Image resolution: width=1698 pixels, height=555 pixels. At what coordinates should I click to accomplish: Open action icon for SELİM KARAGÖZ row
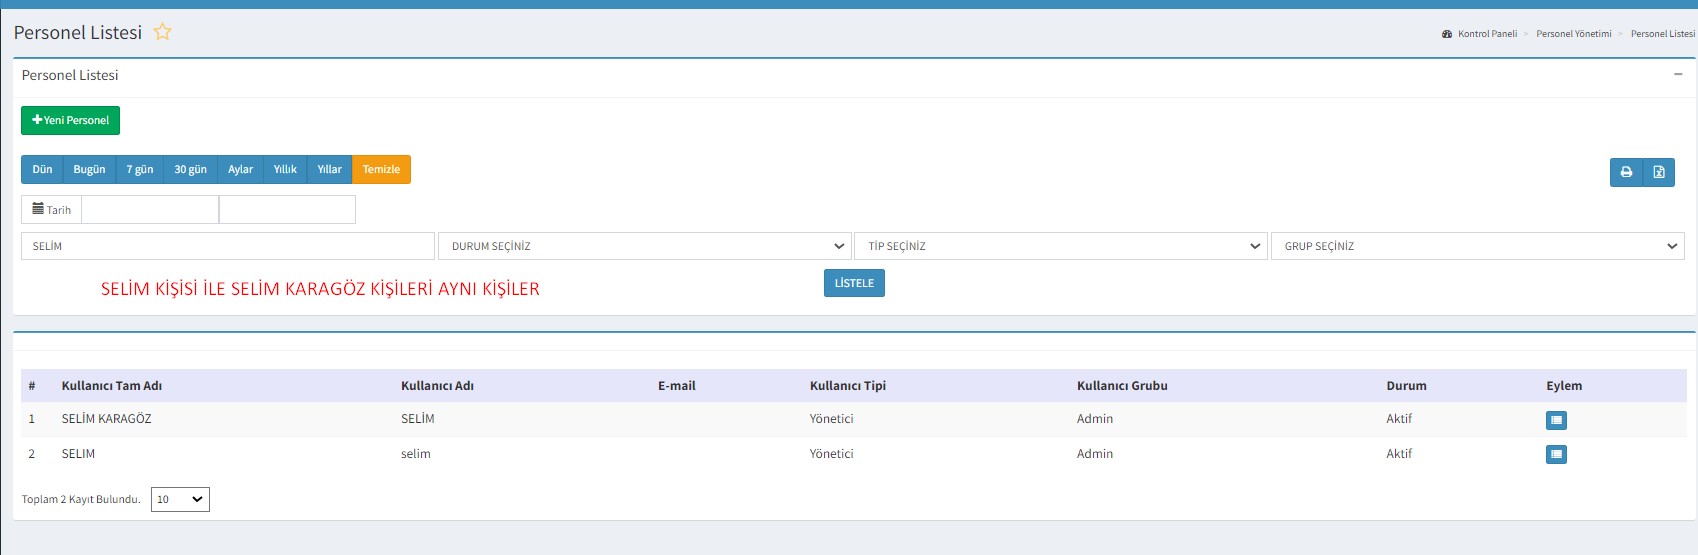point(1556,420)
